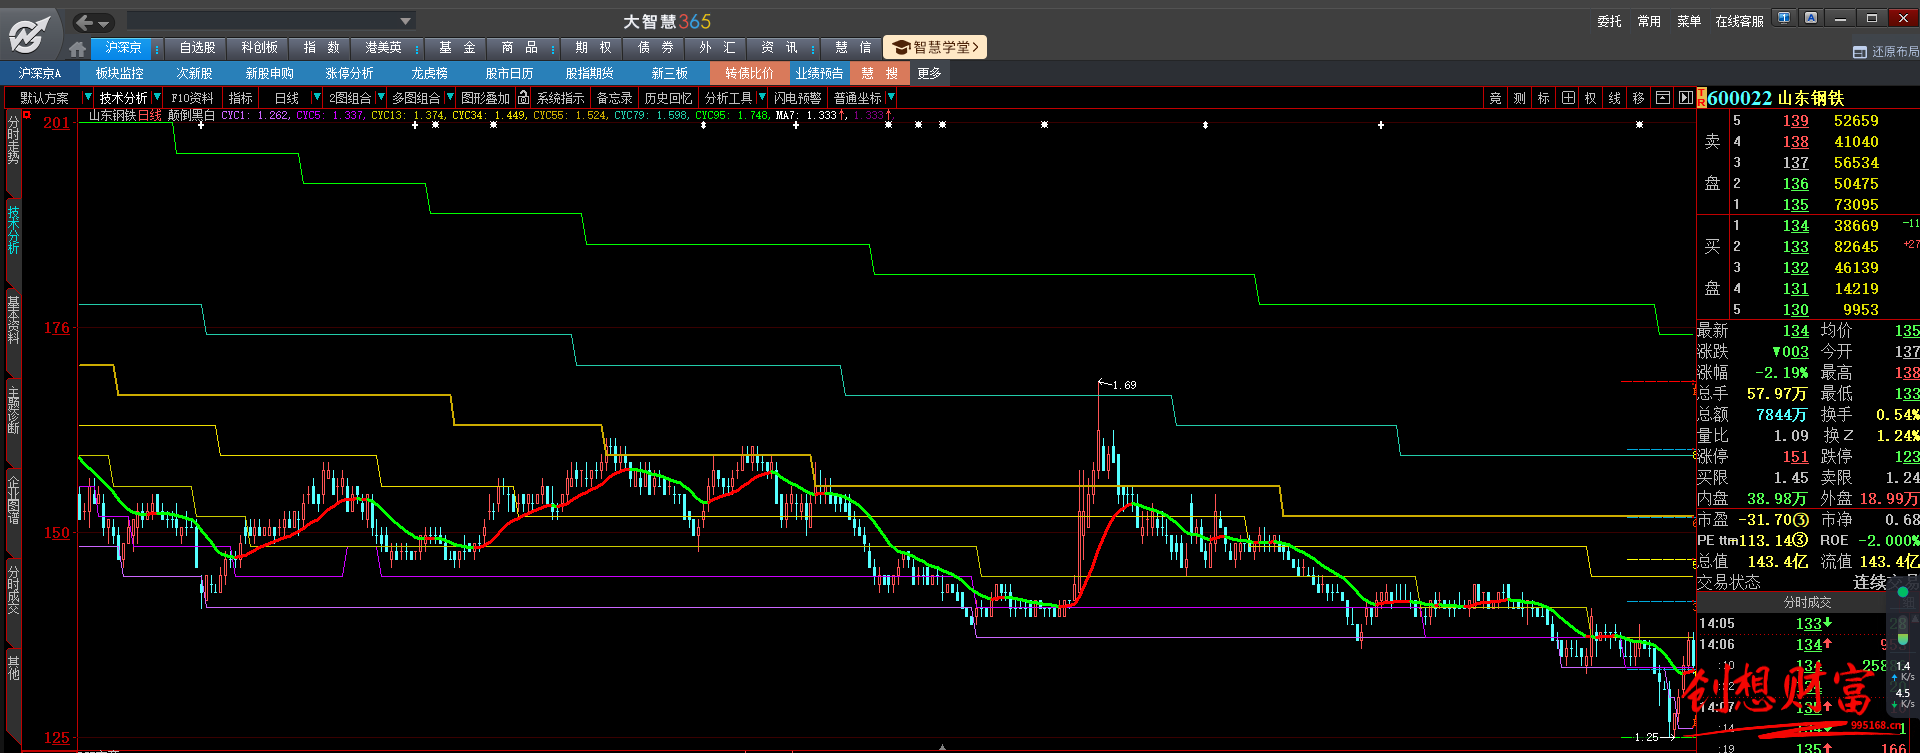
Task: Click the grid layout icon
Action: click(x=1567, y=98)
